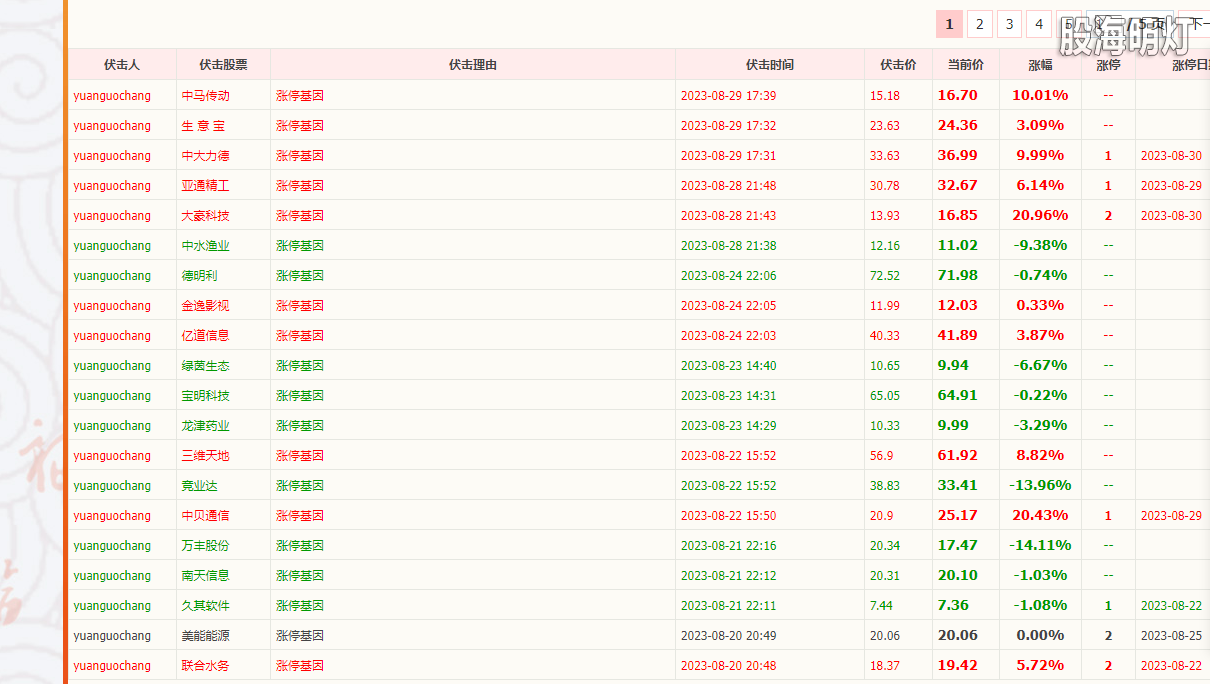The image size is (1210, 684).
Task: Select current price 36.99
Action: point(957,156)
